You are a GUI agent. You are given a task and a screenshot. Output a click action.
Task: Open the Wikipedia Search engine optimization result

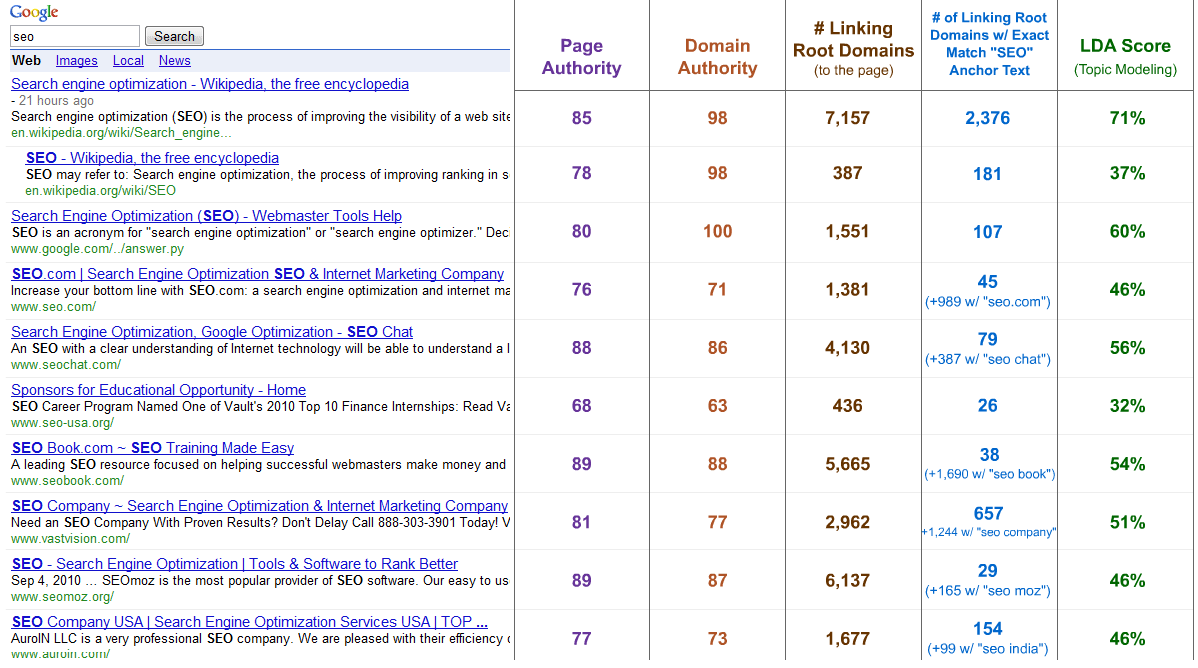210,84
